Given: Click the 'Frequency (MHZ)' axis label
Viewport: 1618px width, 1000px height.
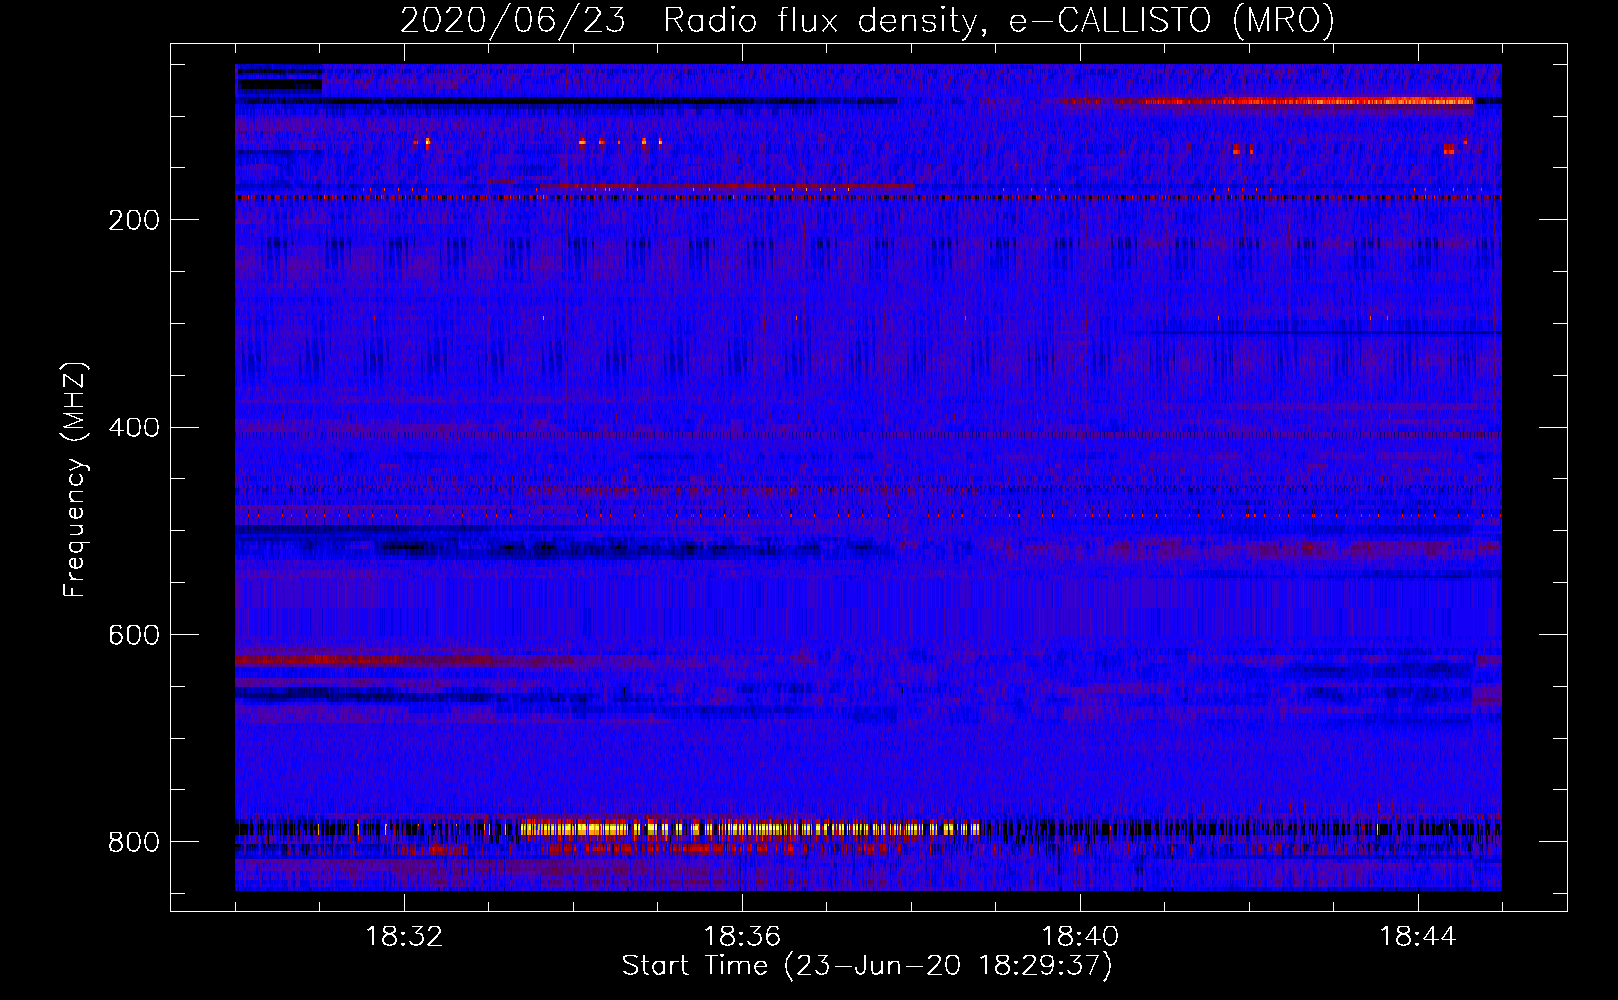Looking at the screenshot, I should click(x=75, y=479).
